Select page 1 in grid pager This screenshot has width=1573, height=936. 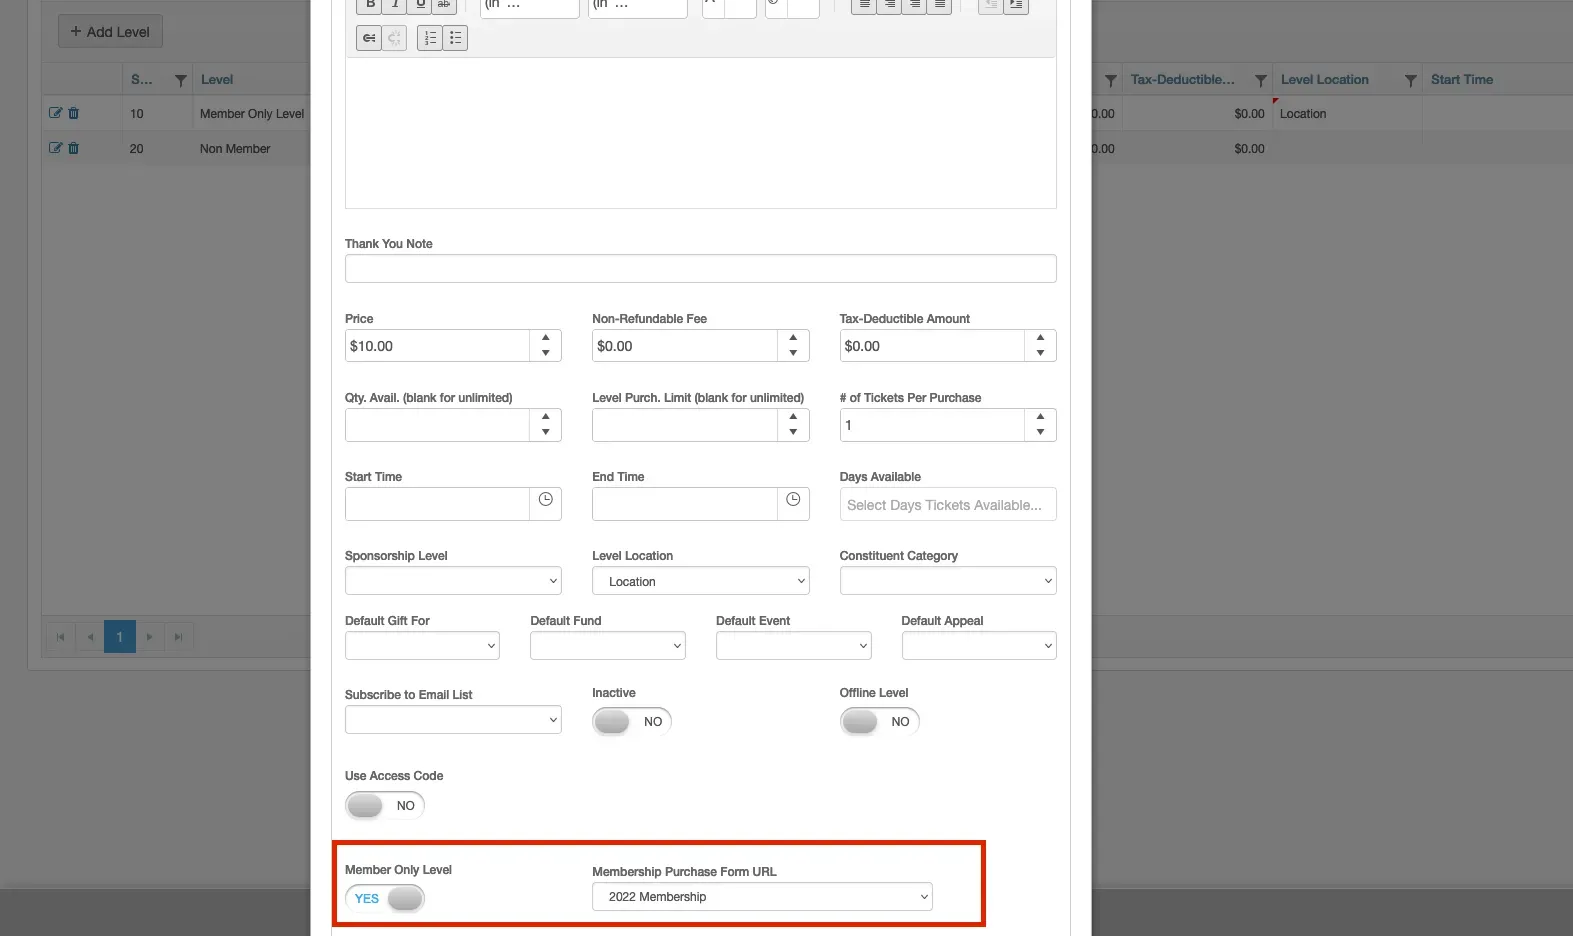(x=120, y=637)
